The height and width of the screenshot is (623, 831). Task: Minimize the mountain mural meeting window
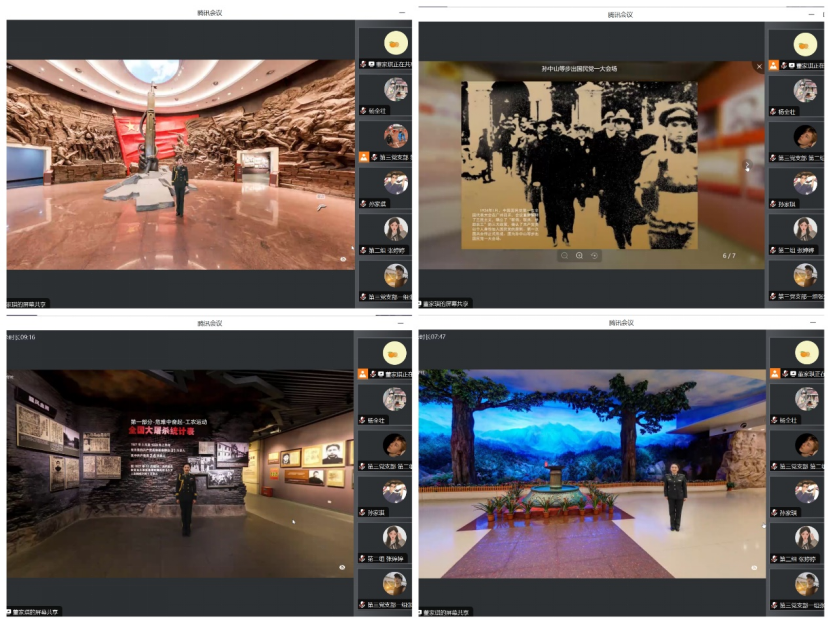[x=813, y=322]
